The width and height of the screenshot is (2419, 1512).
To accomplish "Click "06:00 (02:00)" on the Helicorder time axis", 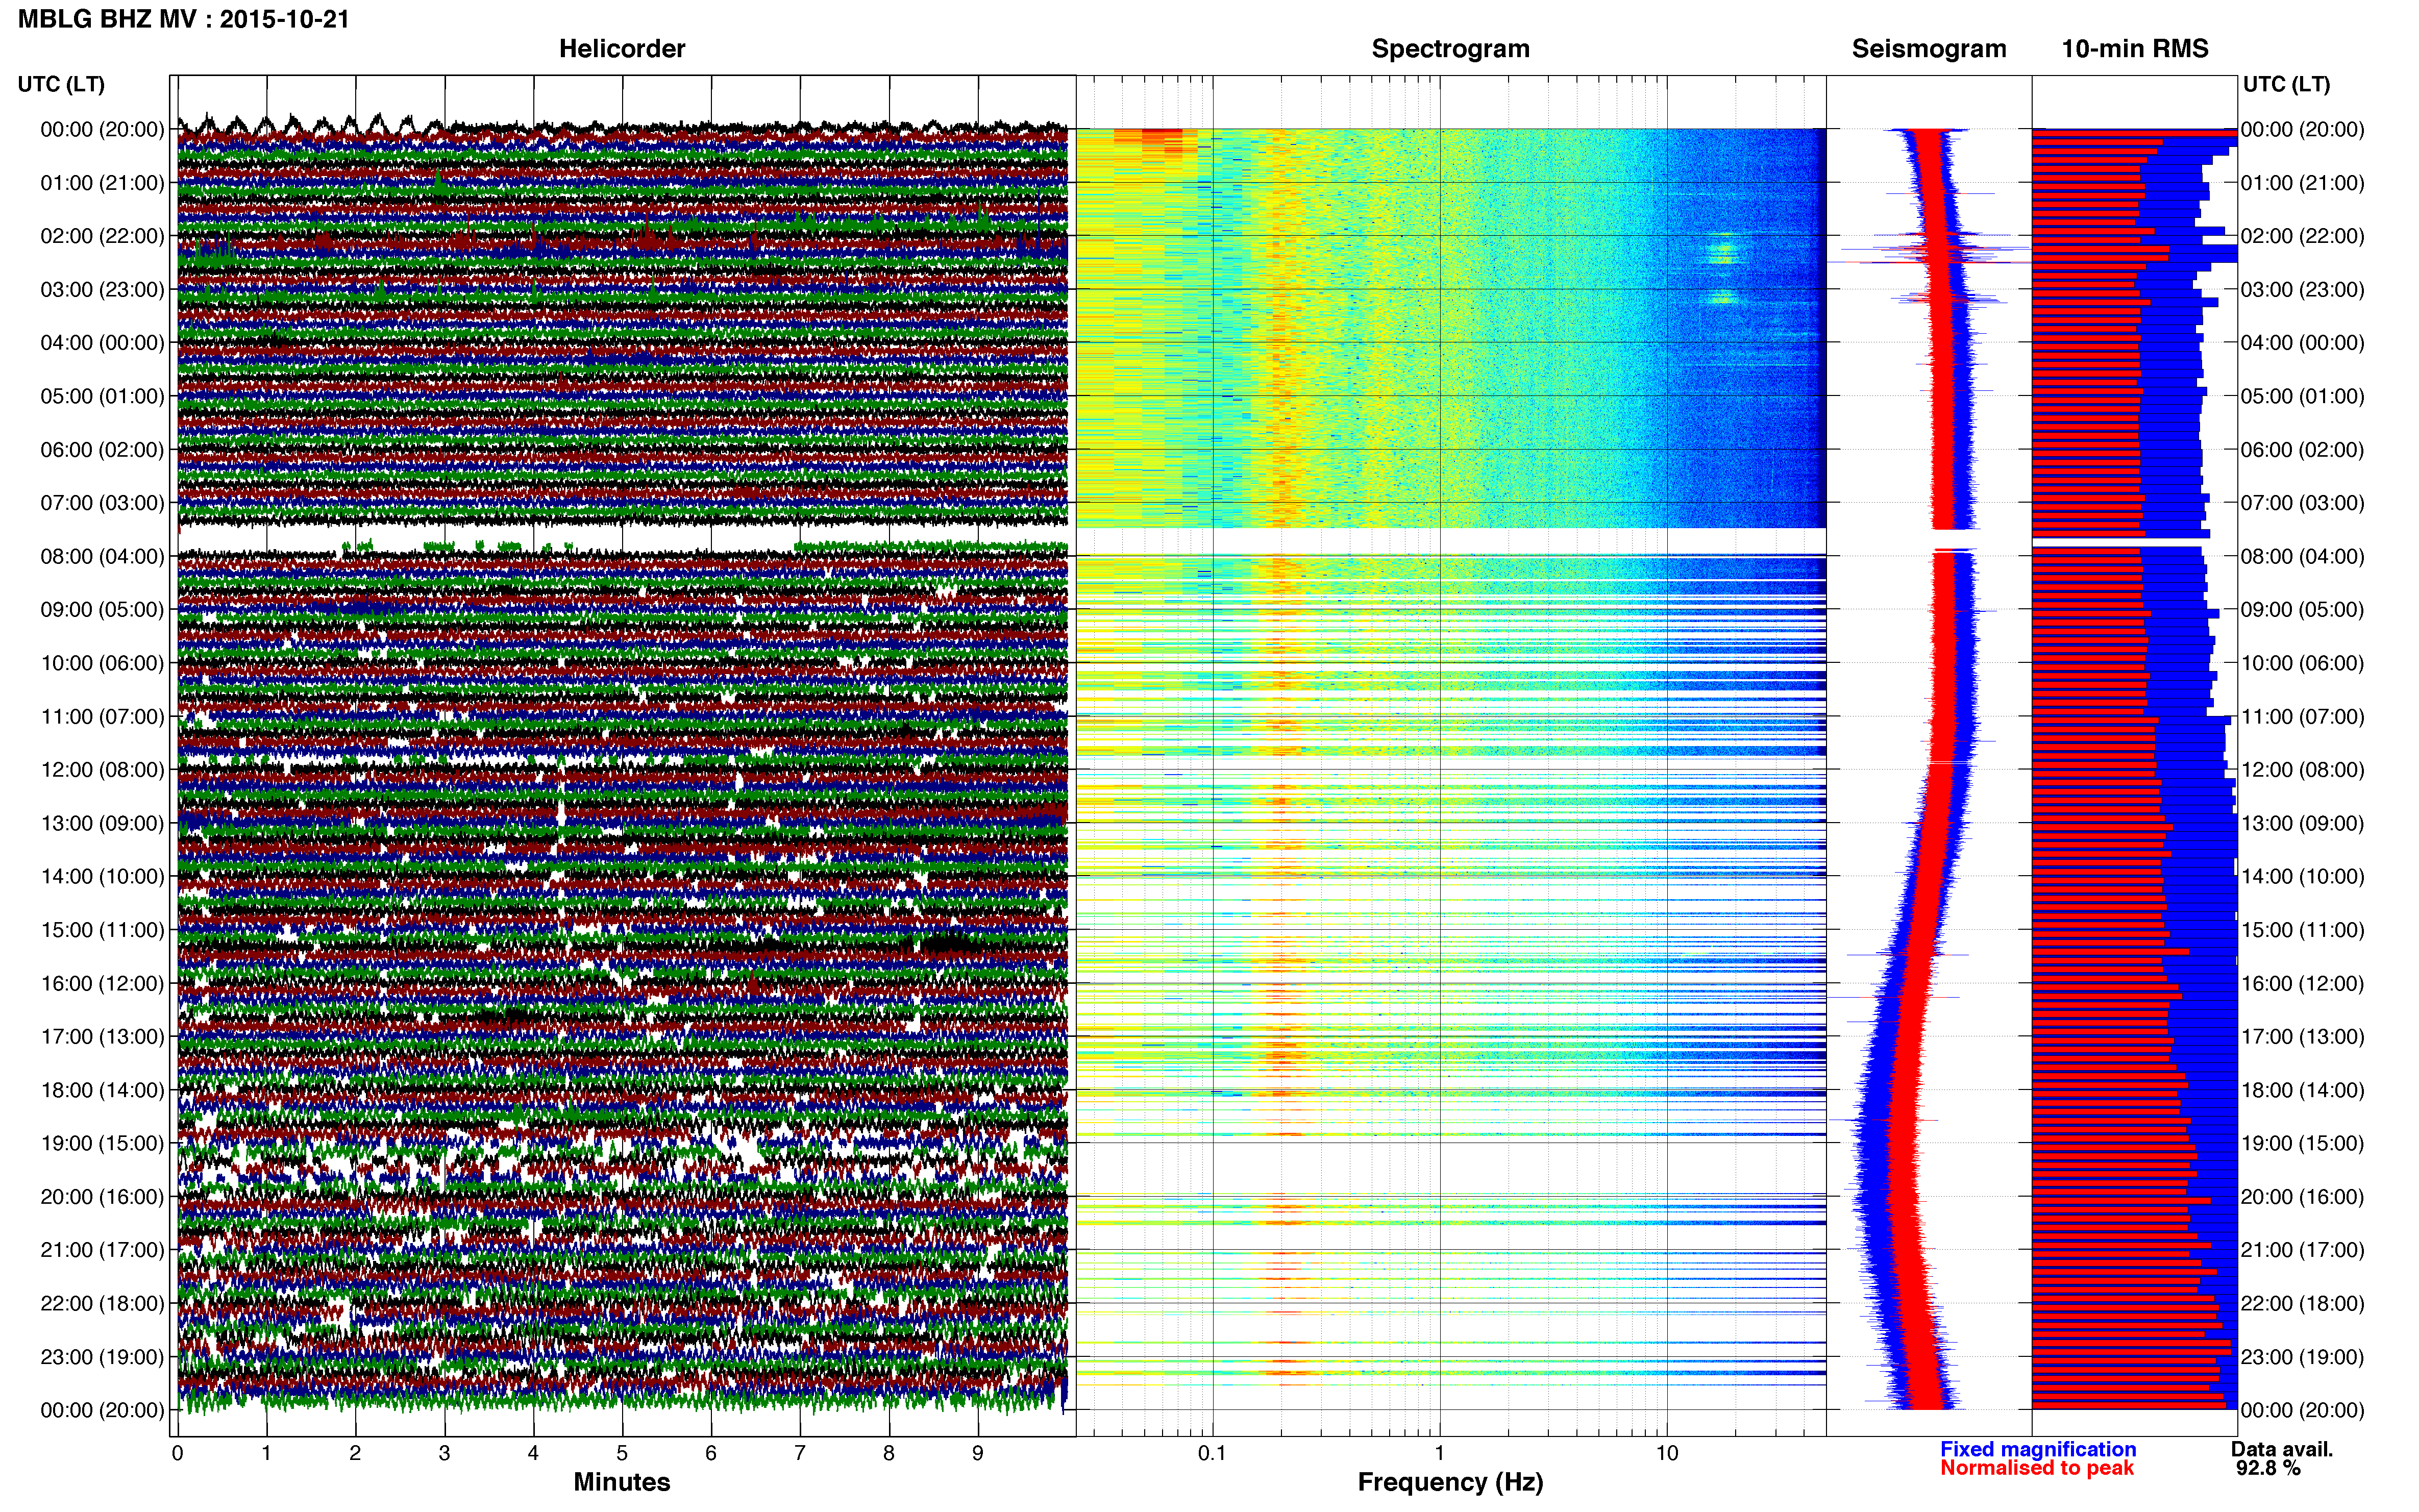I will coord(102,450).
